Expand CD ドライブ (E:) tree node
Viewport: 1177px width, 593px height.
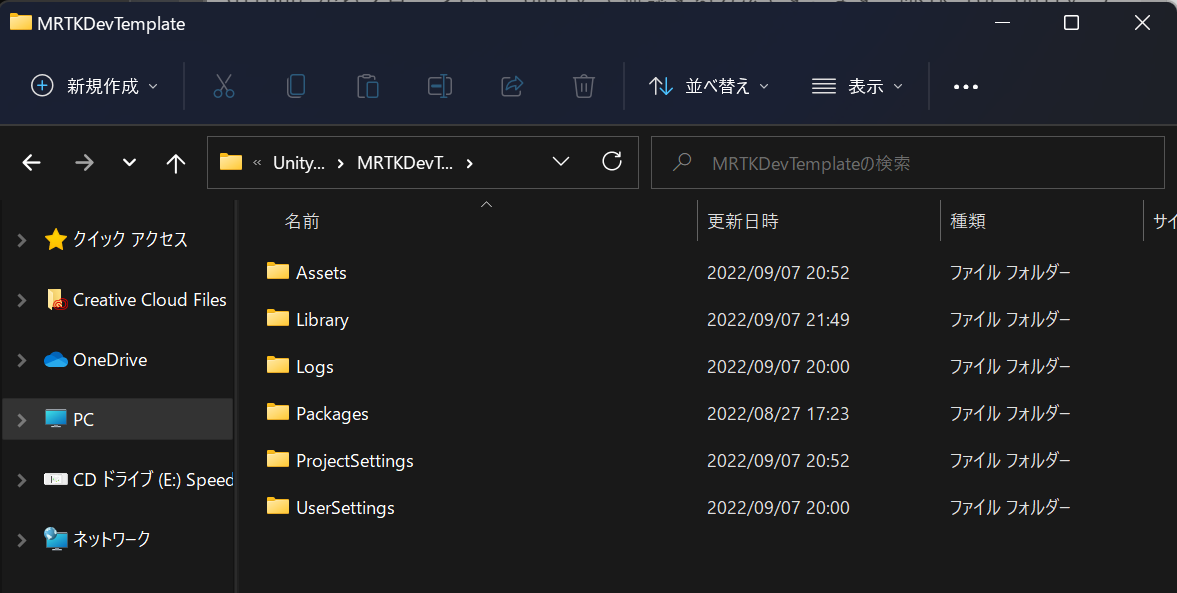tap(22, 479)
